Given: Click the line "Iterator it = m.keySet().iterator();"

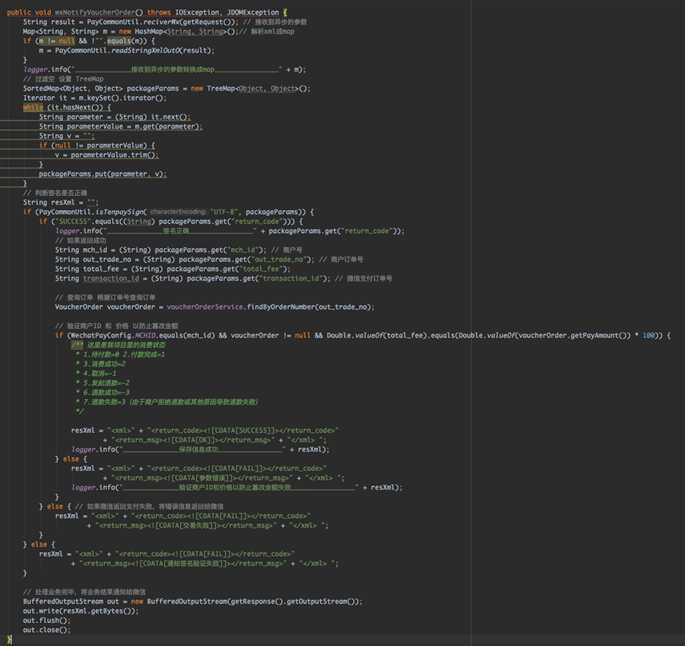Looking at the screenshot, I should pyautogui.click(x=94, y=98).
